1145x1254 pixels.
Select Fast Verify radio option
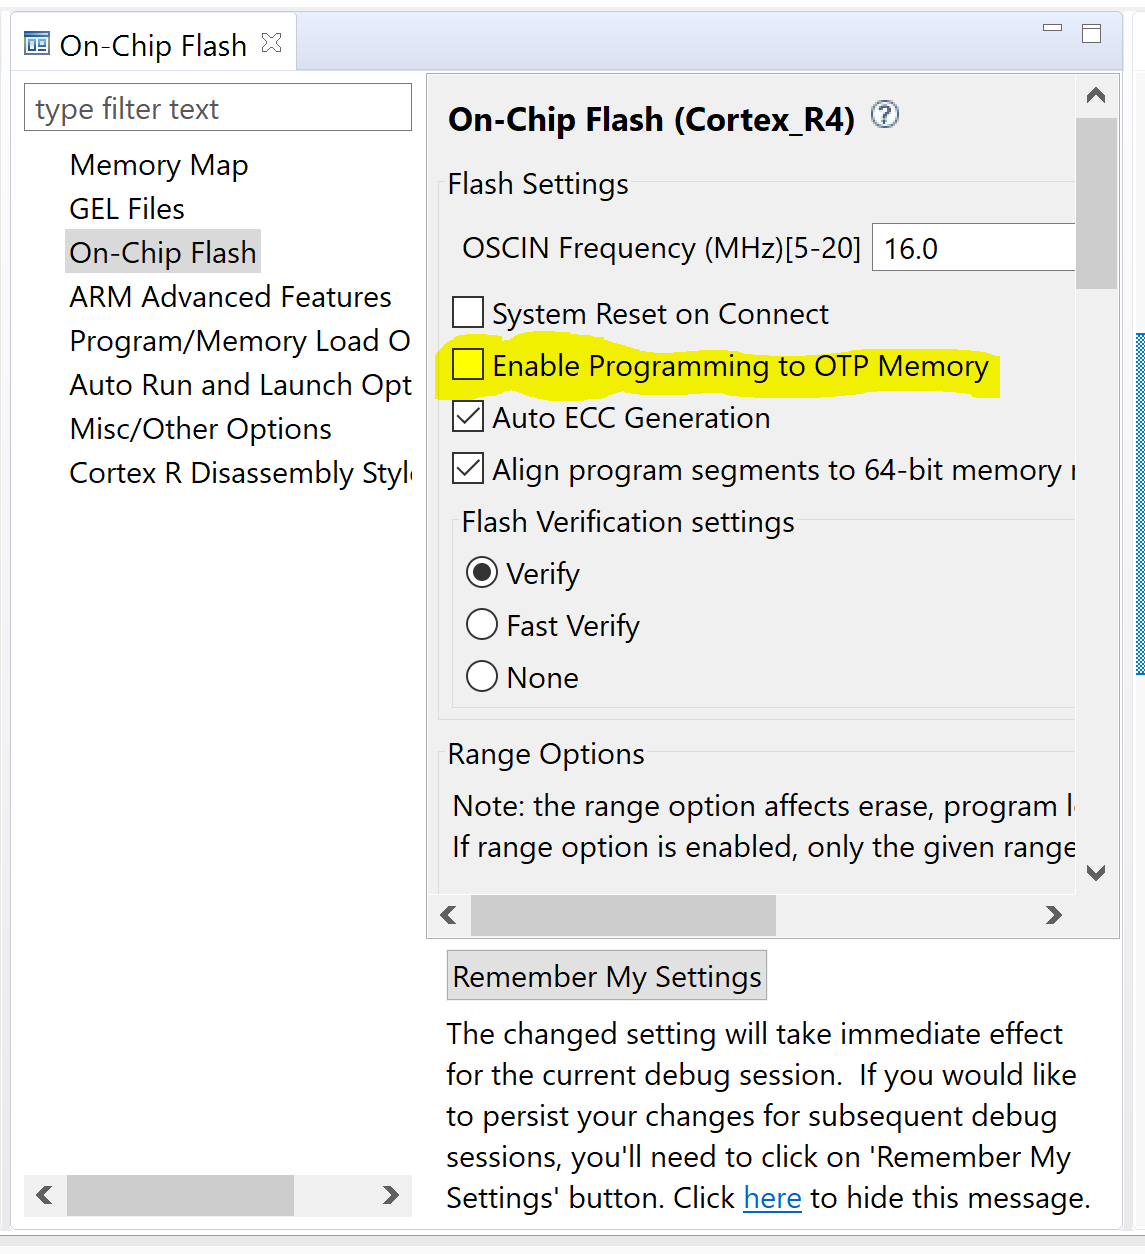[482, 625]
